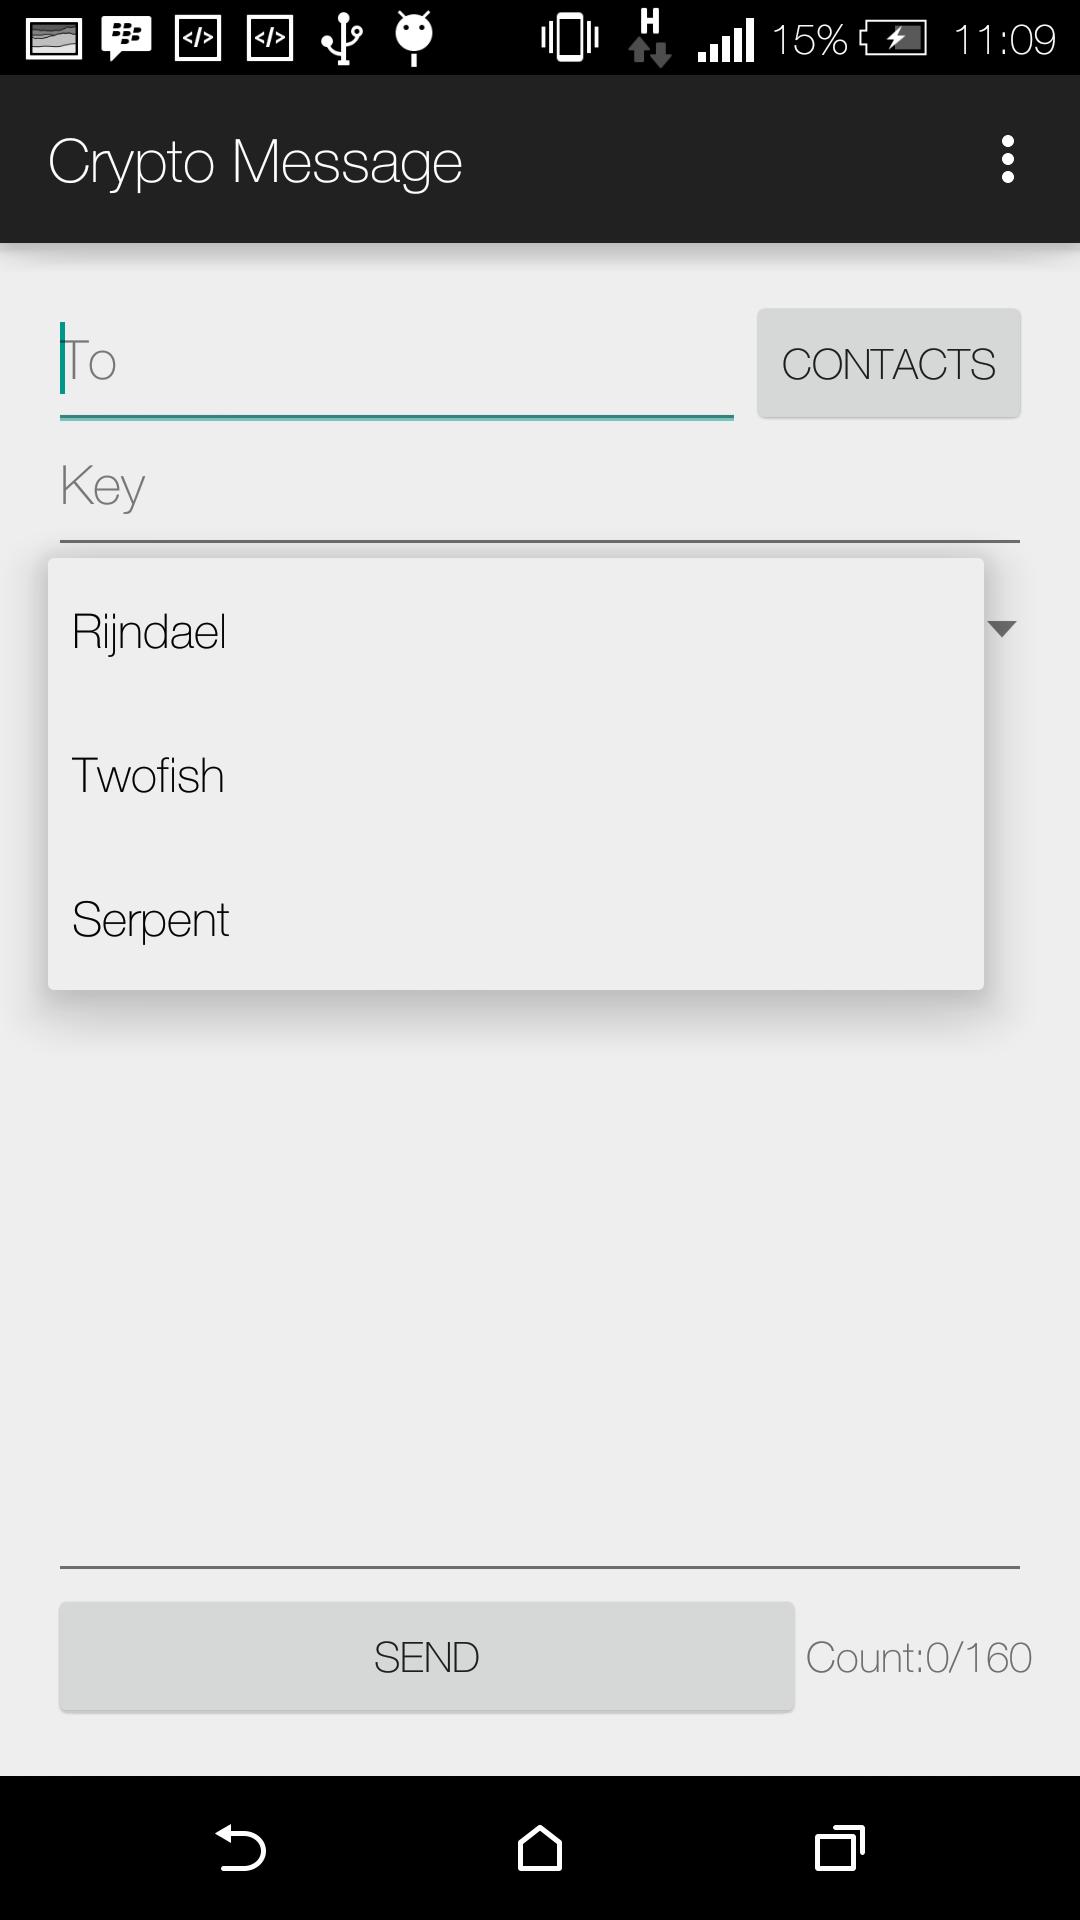Tap the Count 0/160 character counter
The width and height of the screenshot is (1080, 1920).
(x=918, y=1658)
